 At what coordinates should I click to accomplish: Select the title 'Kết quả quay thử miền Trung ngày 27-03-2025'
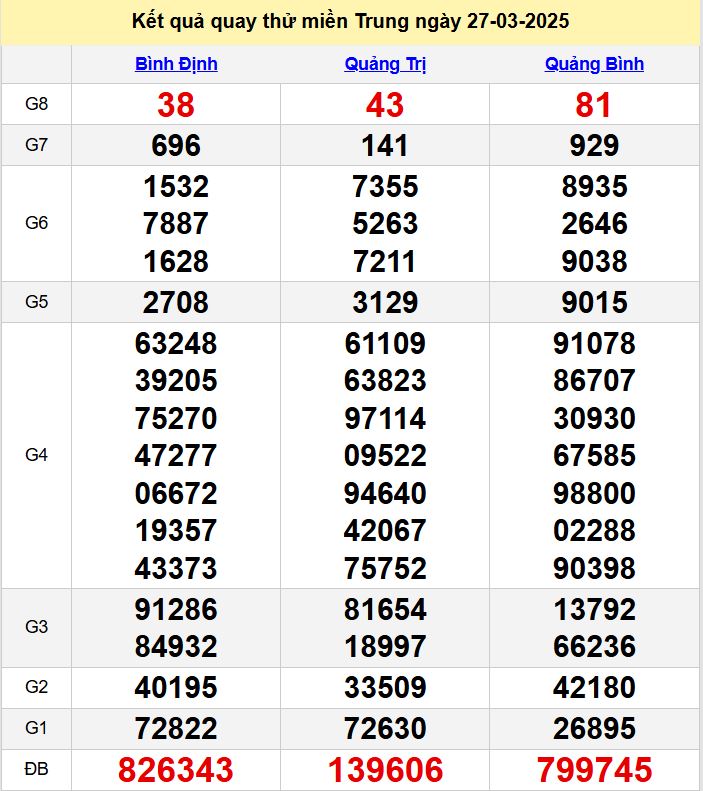(x=350, y=21)
